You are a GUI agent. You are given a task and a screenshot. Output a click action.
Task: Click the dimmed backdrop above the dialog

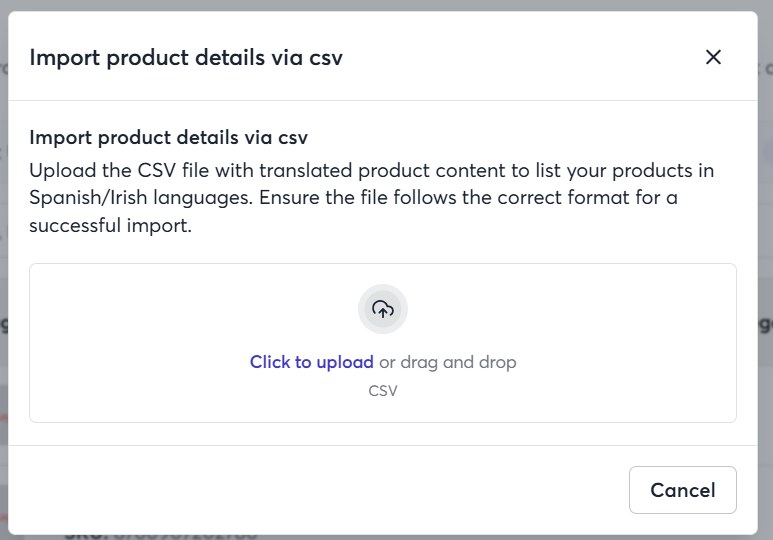386,5
